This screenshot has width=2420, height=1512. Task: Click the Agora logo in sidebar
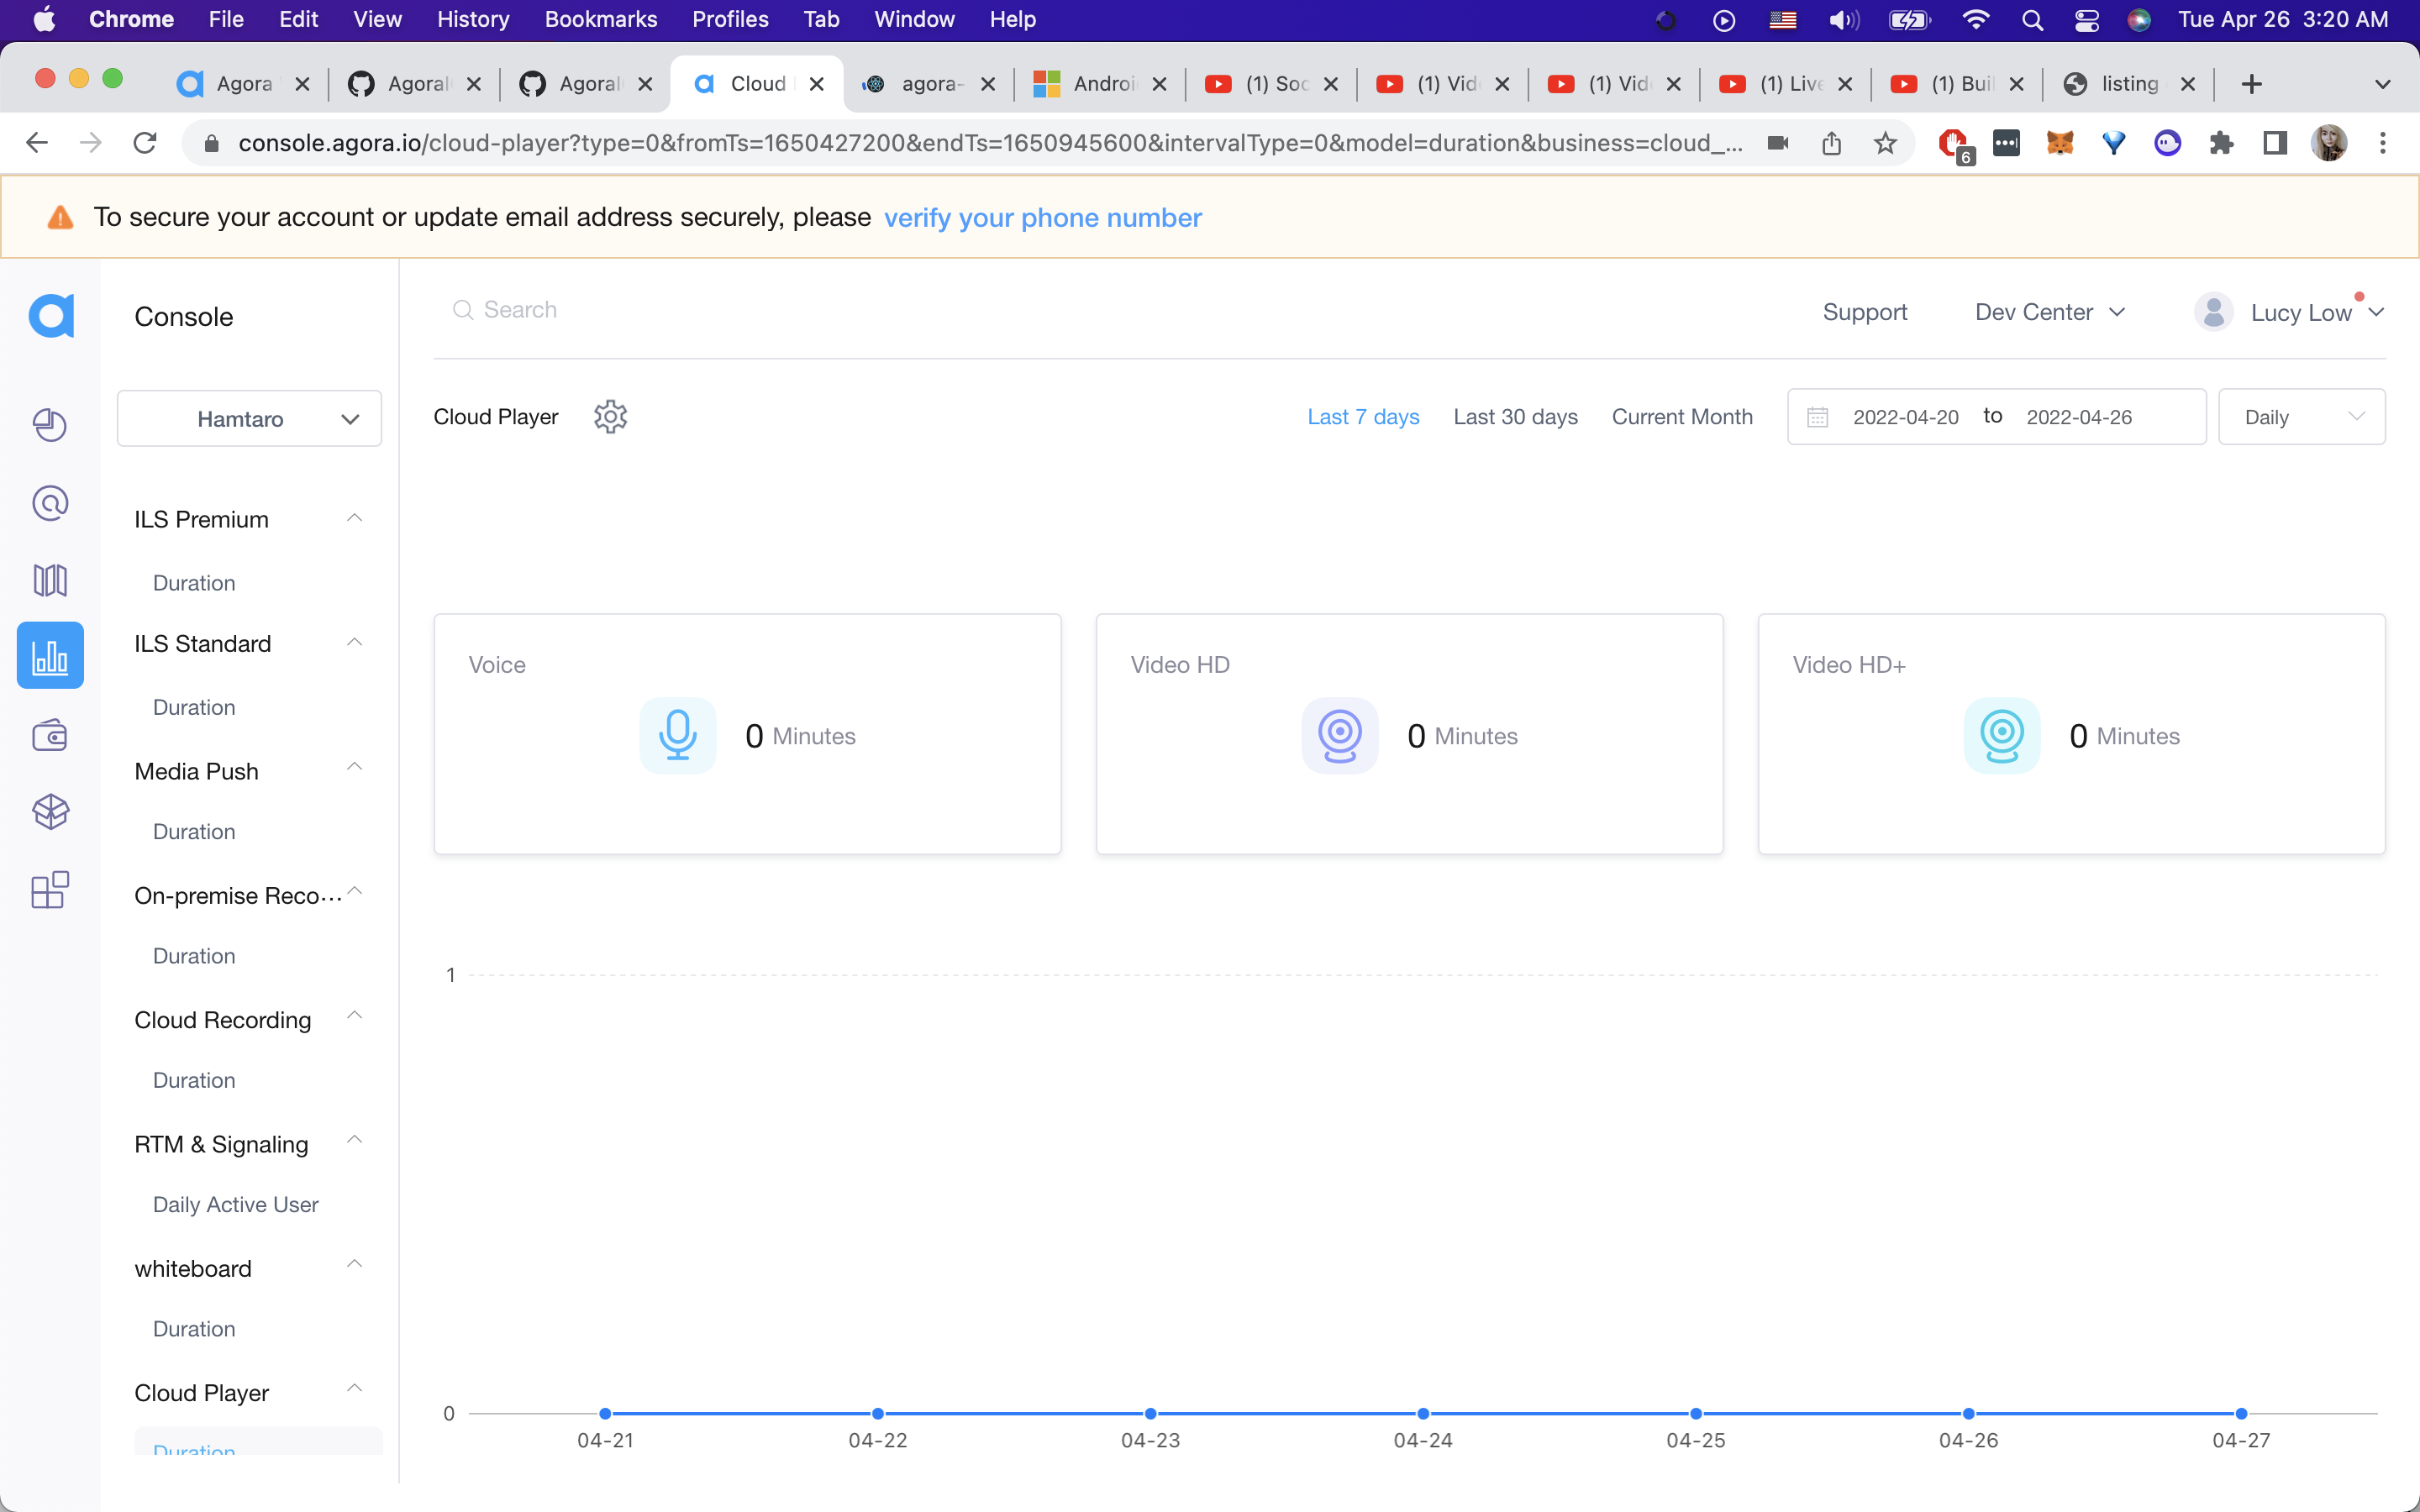click(x=51, y=316)
